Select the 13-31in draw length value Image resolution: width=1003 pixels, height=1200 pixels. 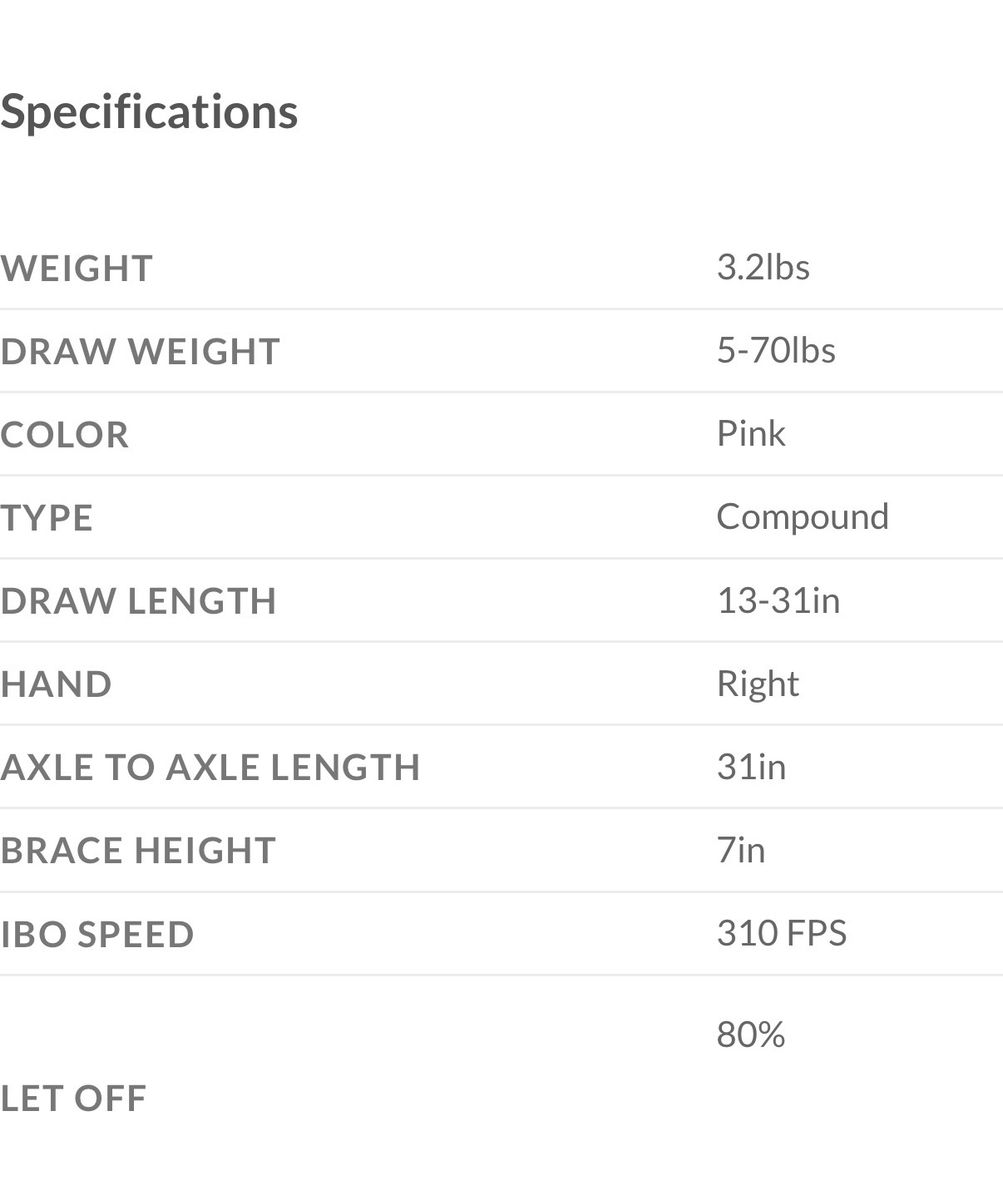coord(778,600)
